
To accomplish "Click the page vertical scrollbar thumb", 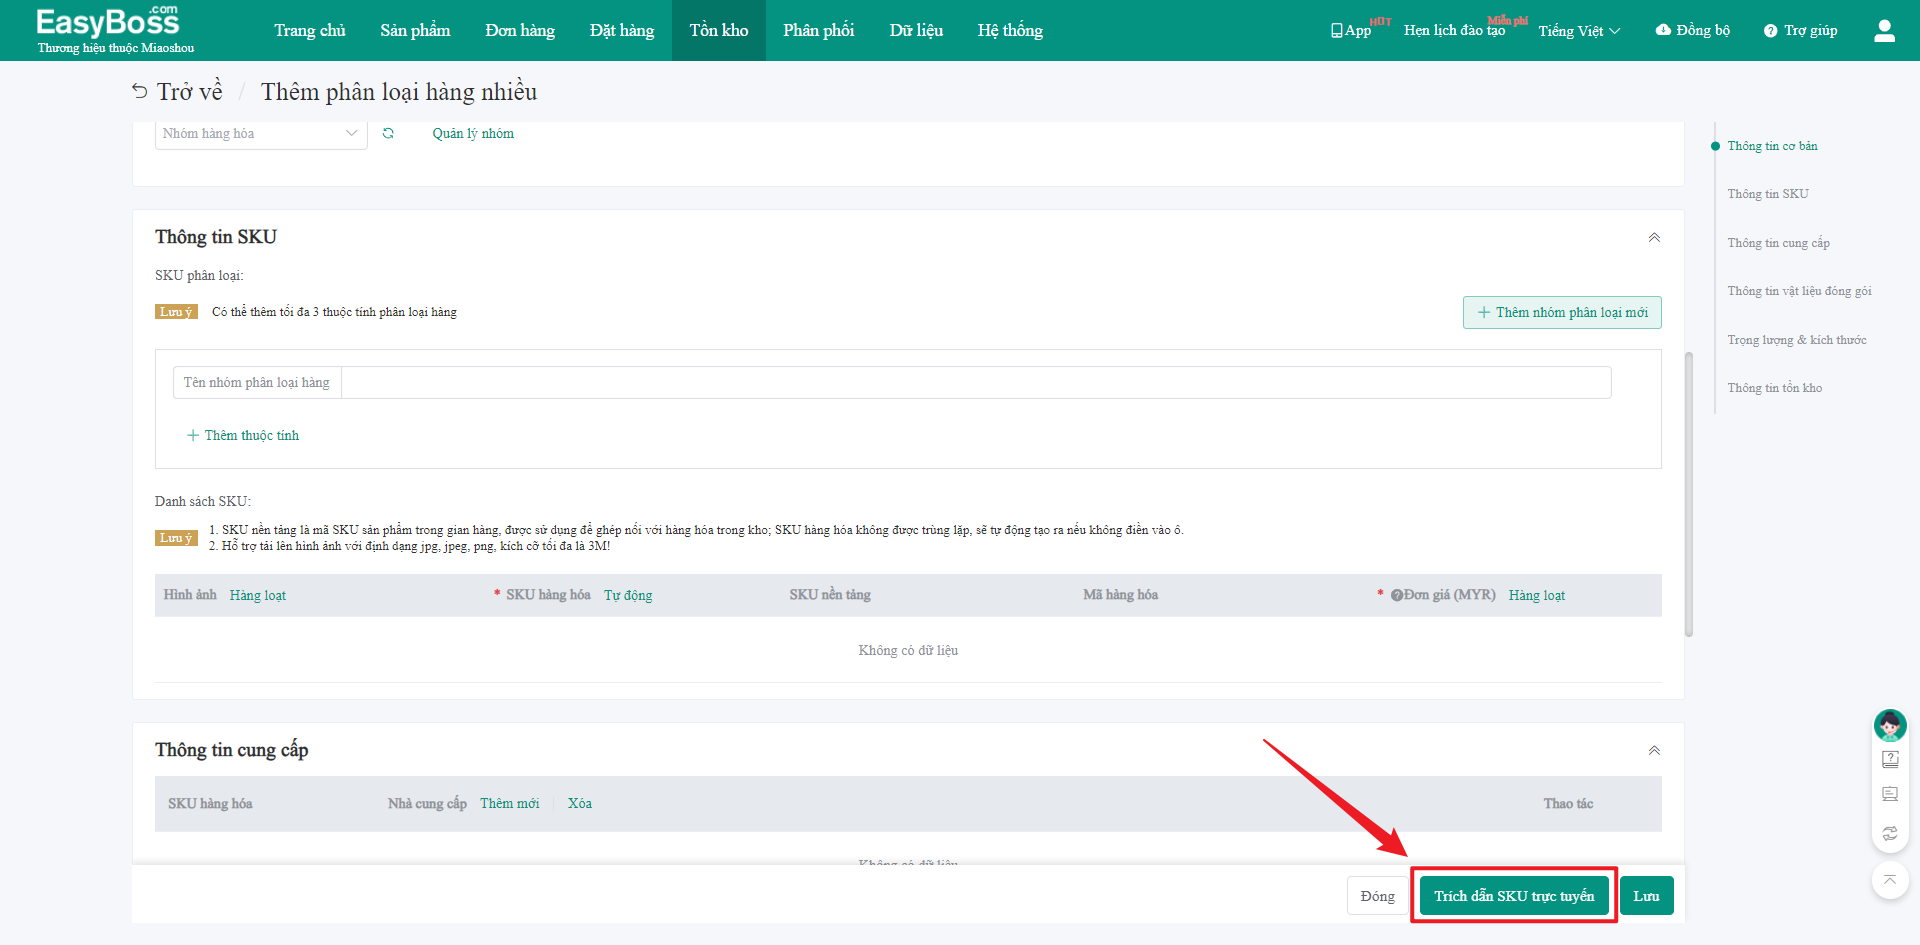I will point(1689,494).
